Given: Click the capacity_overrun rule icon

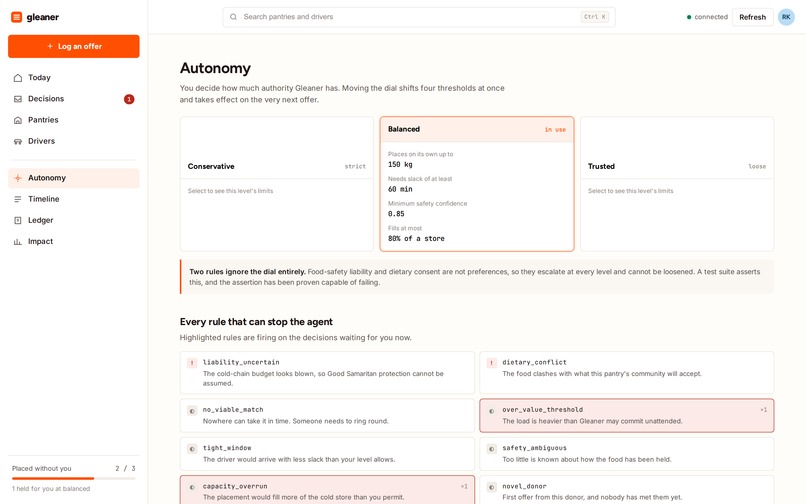Looking at the screenshot, I should pyautogui.click(x=192, y=487).
